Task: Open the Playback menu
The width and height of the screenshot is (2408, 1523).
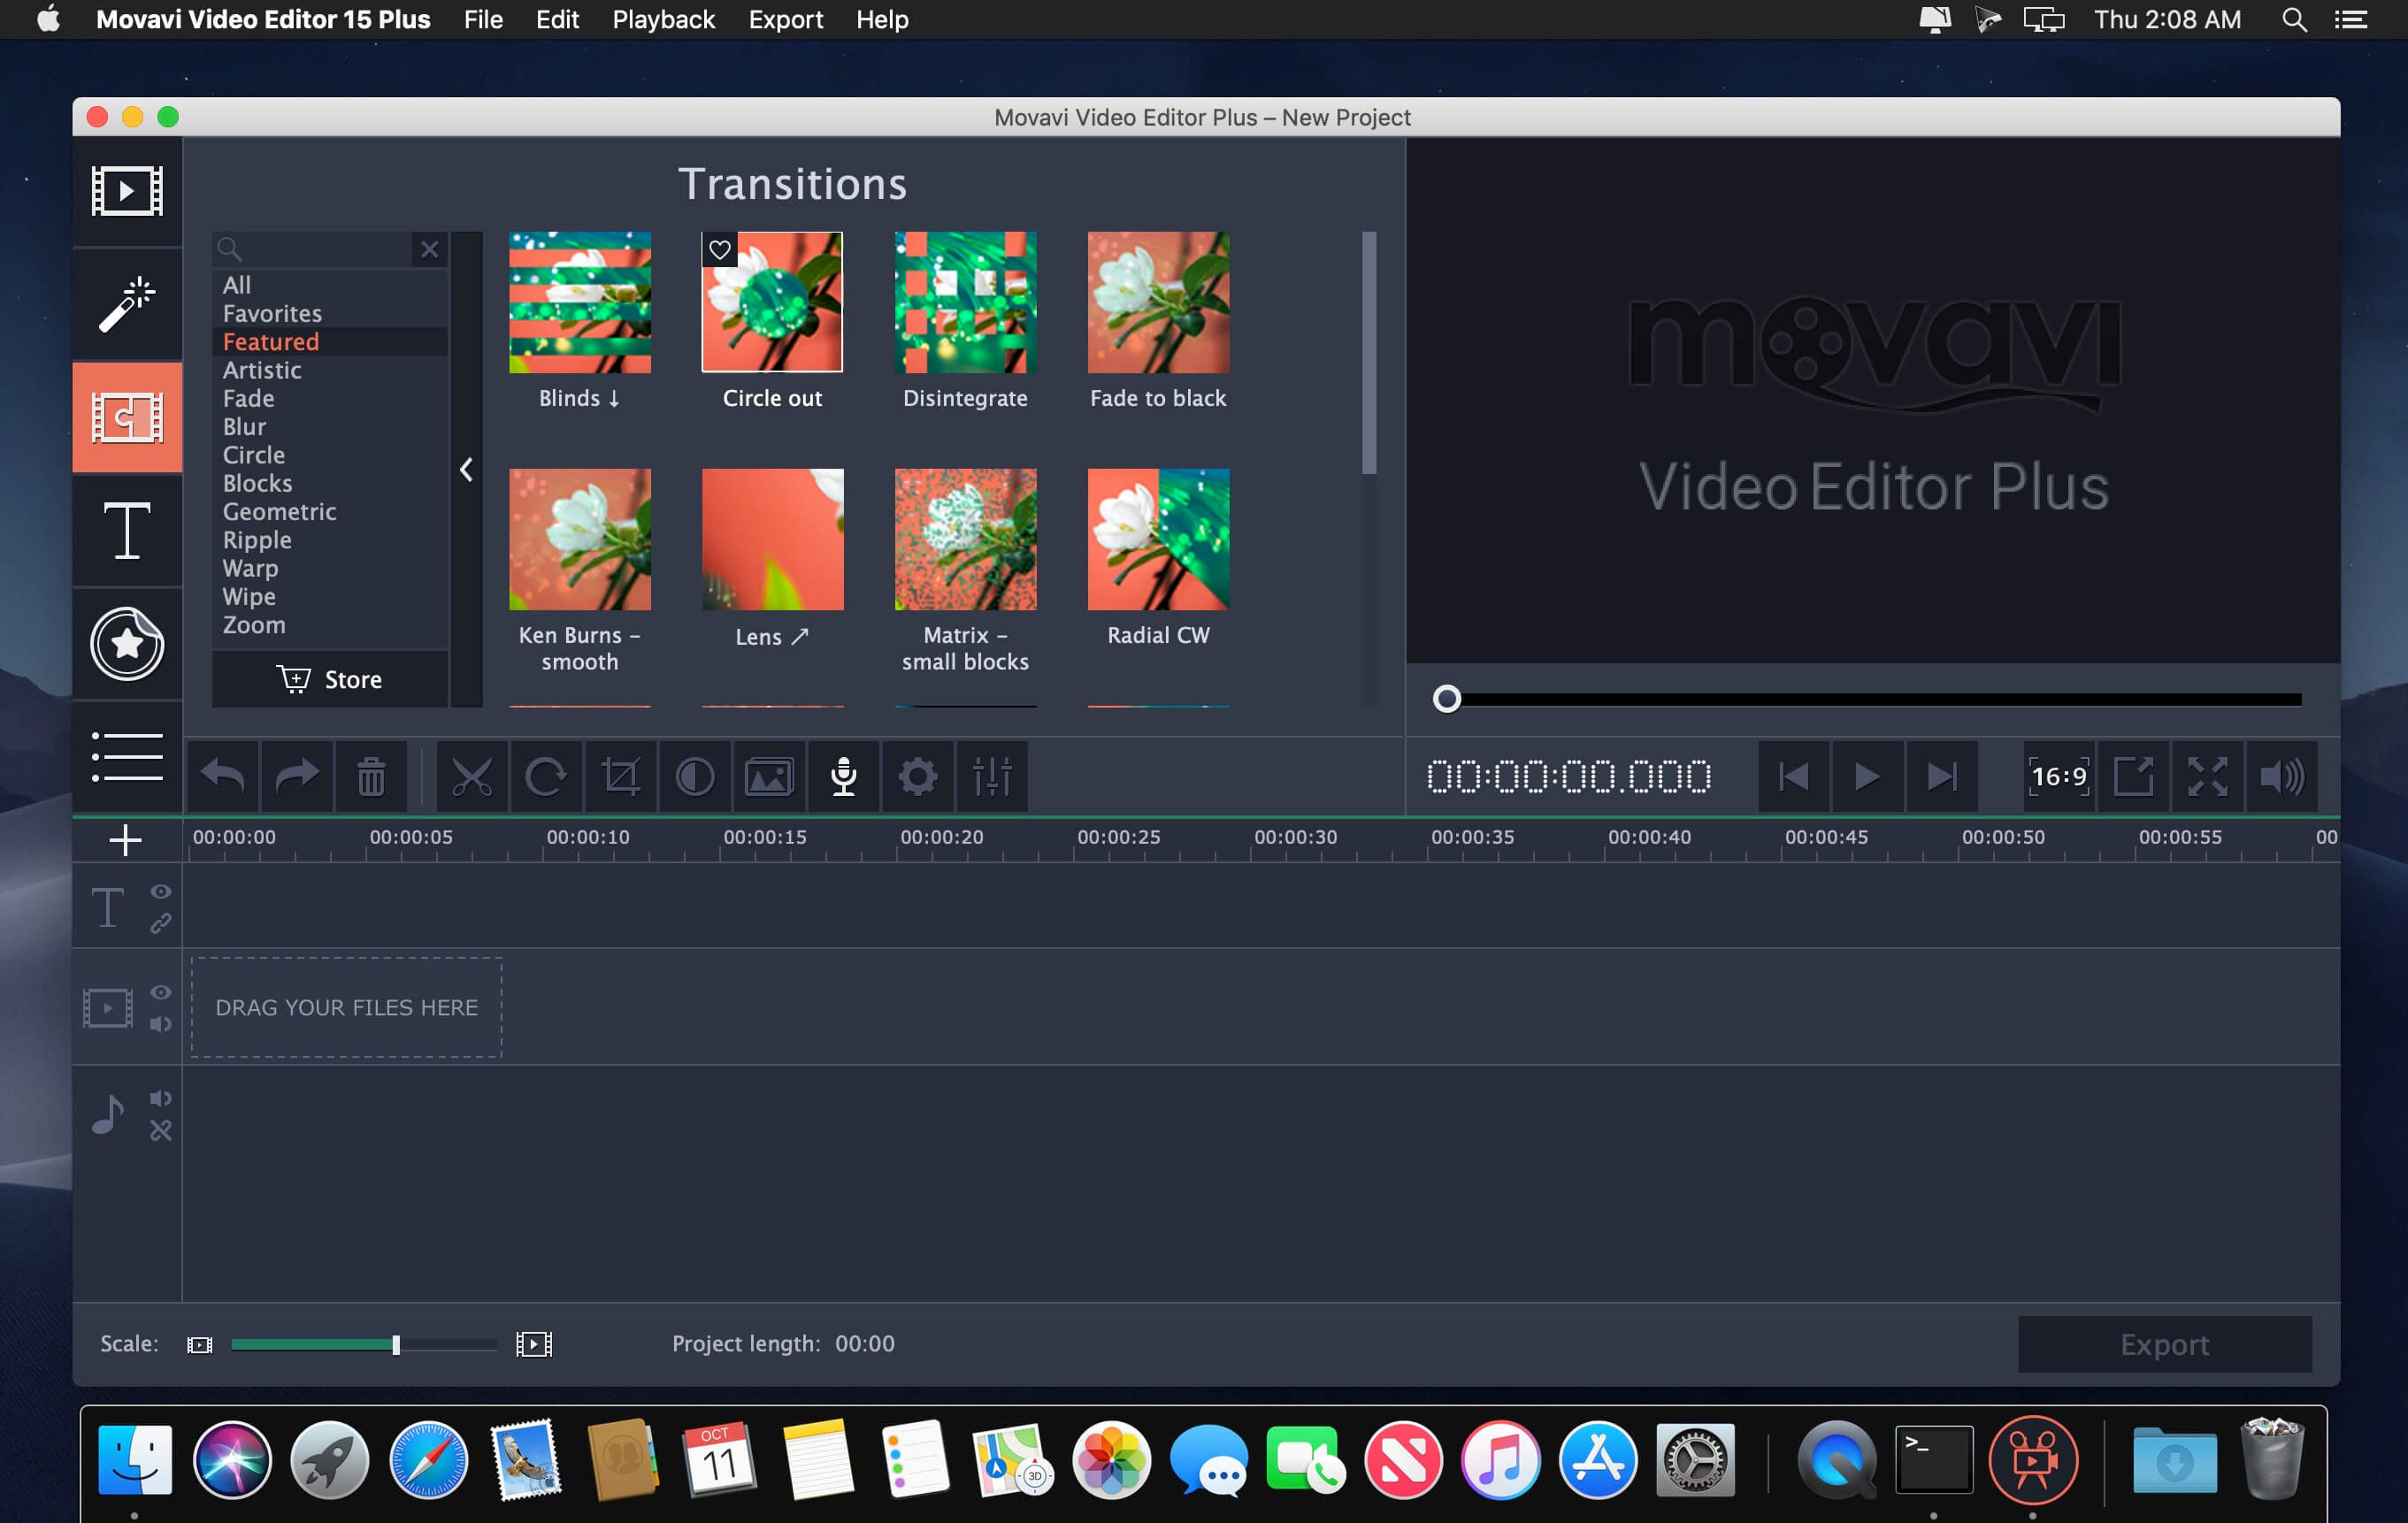Action: tap(663, 19)
